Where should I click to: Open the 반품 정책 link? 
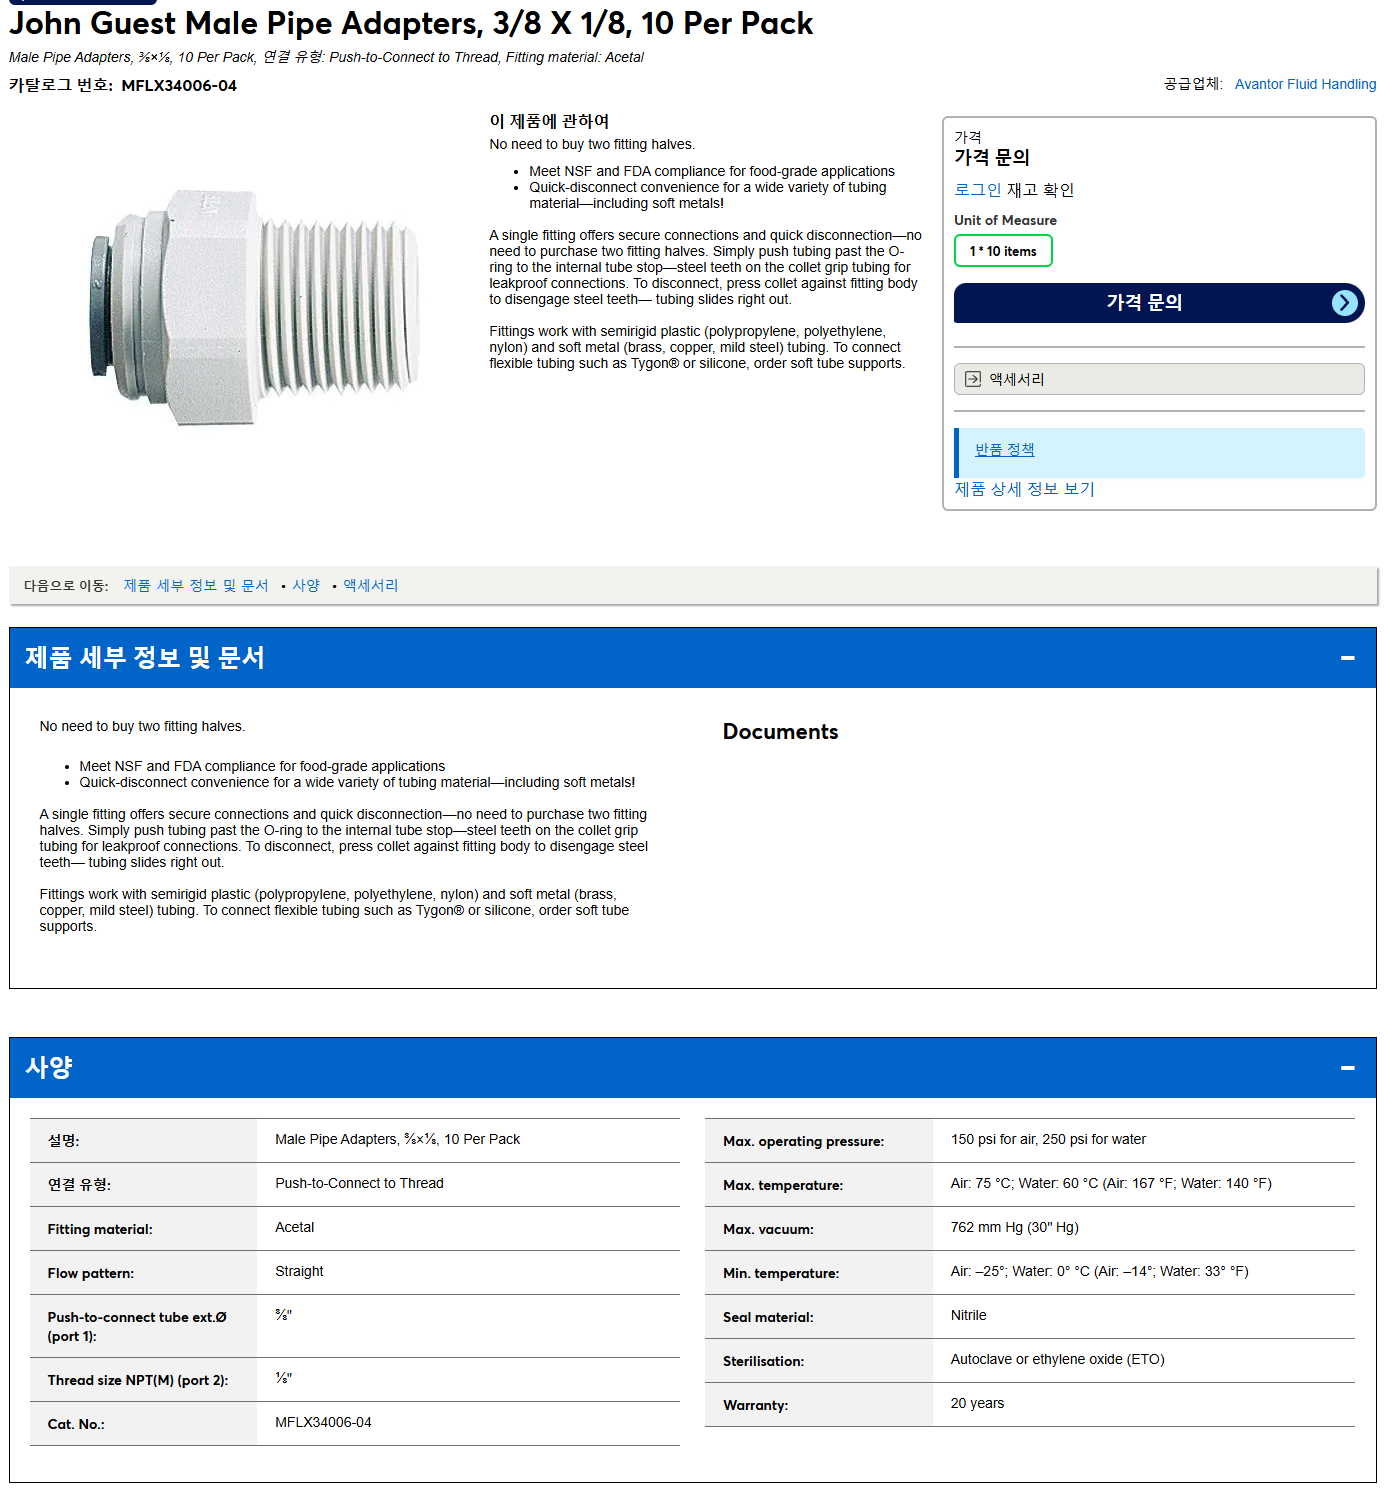click(1005, 450)
